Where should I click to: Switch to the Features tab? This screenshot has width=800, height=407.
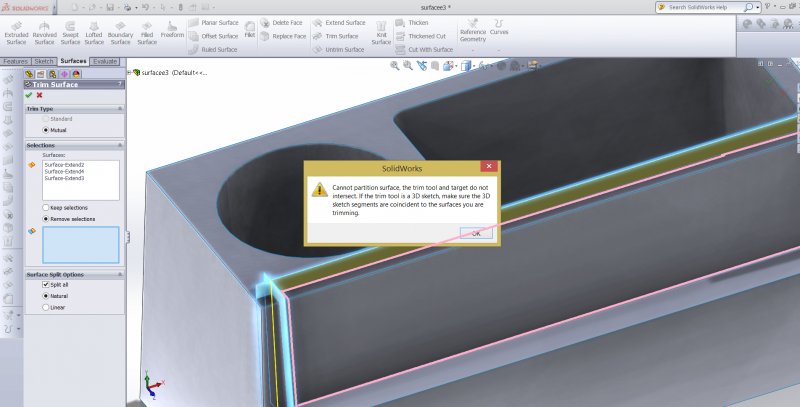(15, 61)
